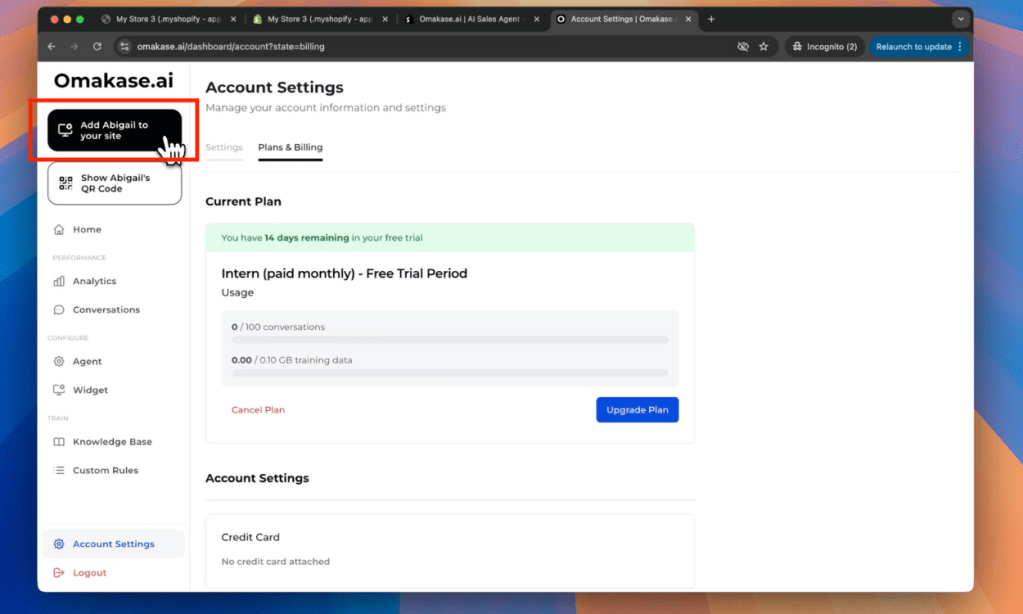
Task: Click the Agent gear icon
Action: (x=59, y=362)
